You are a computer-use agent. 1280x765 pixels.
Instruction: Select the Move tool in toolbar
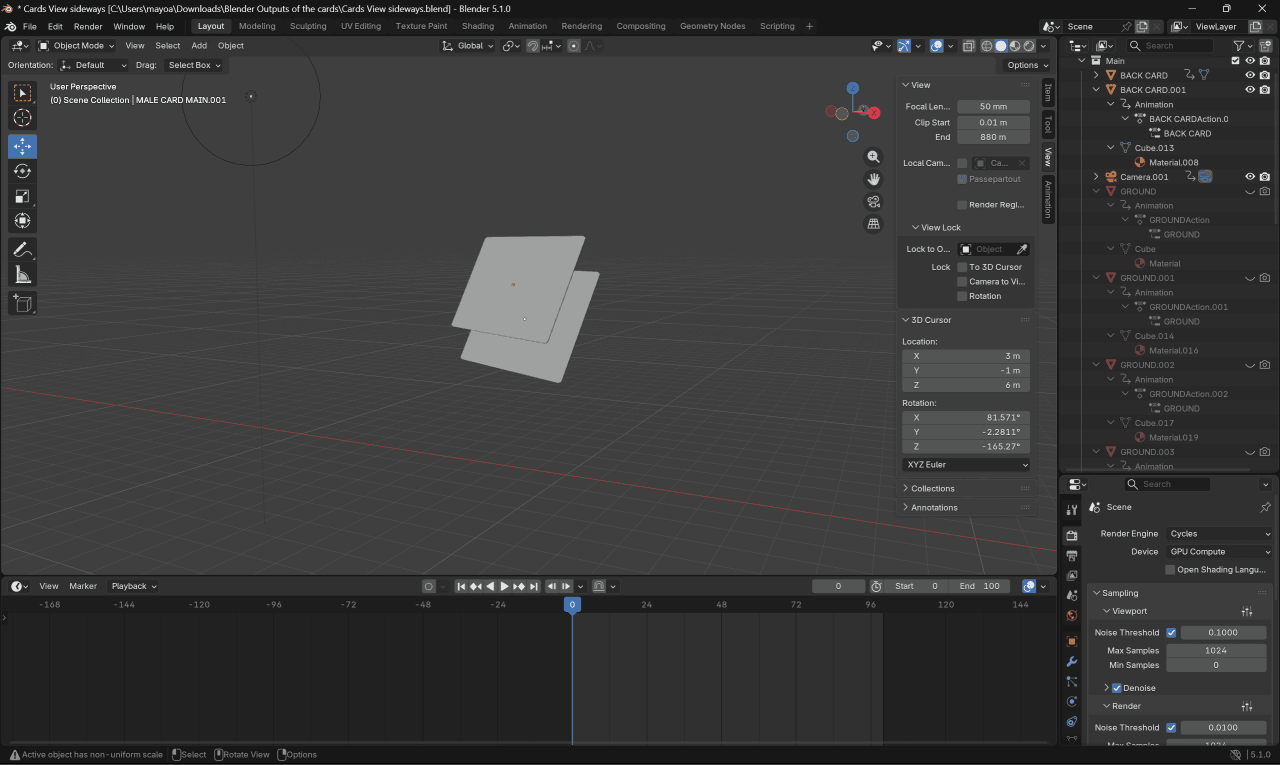[22, 146]
